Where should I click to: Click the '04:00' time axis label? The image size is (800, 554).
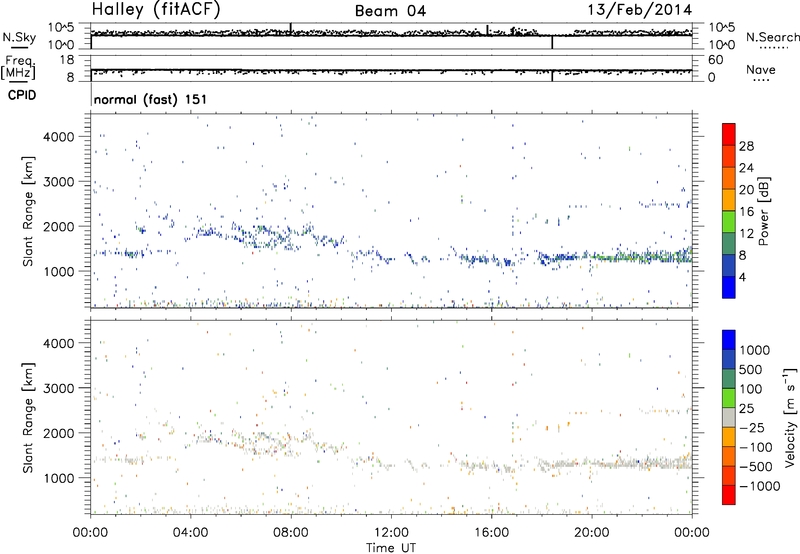pyautogui.click(x=190, y=533)
